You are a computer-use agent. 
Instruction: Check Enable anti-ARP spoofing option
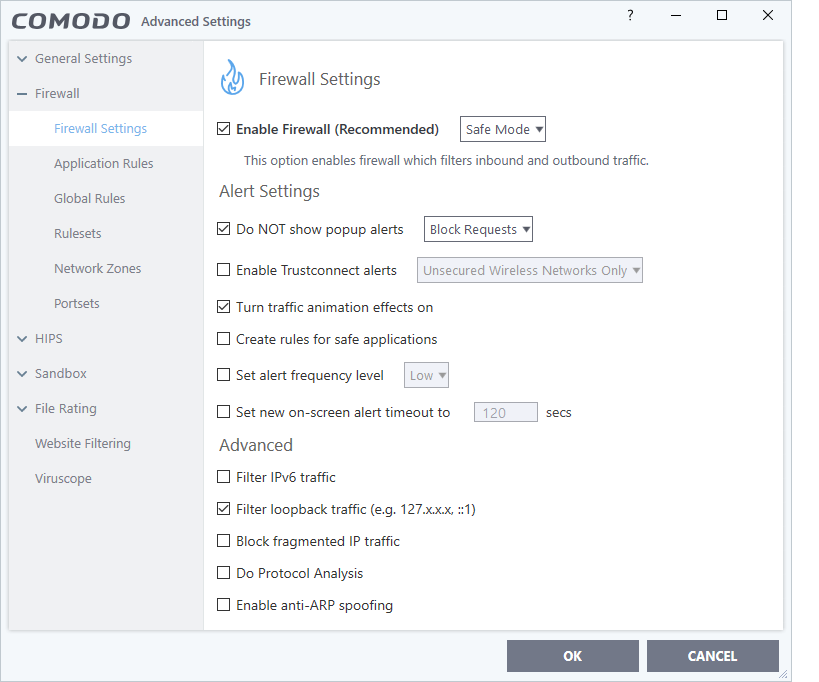coord(224,605)
